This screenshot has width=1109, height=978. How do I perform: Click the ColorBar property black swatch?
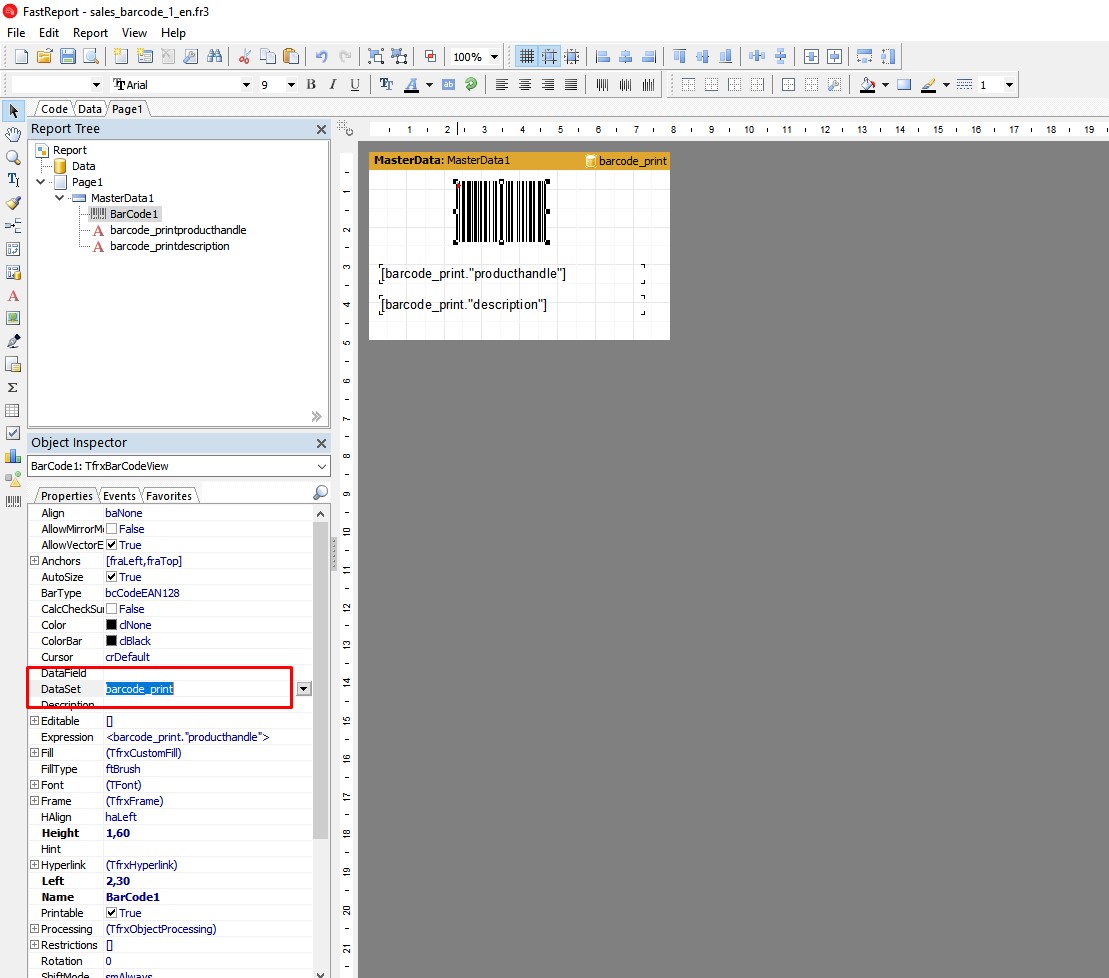pos(111,641)
